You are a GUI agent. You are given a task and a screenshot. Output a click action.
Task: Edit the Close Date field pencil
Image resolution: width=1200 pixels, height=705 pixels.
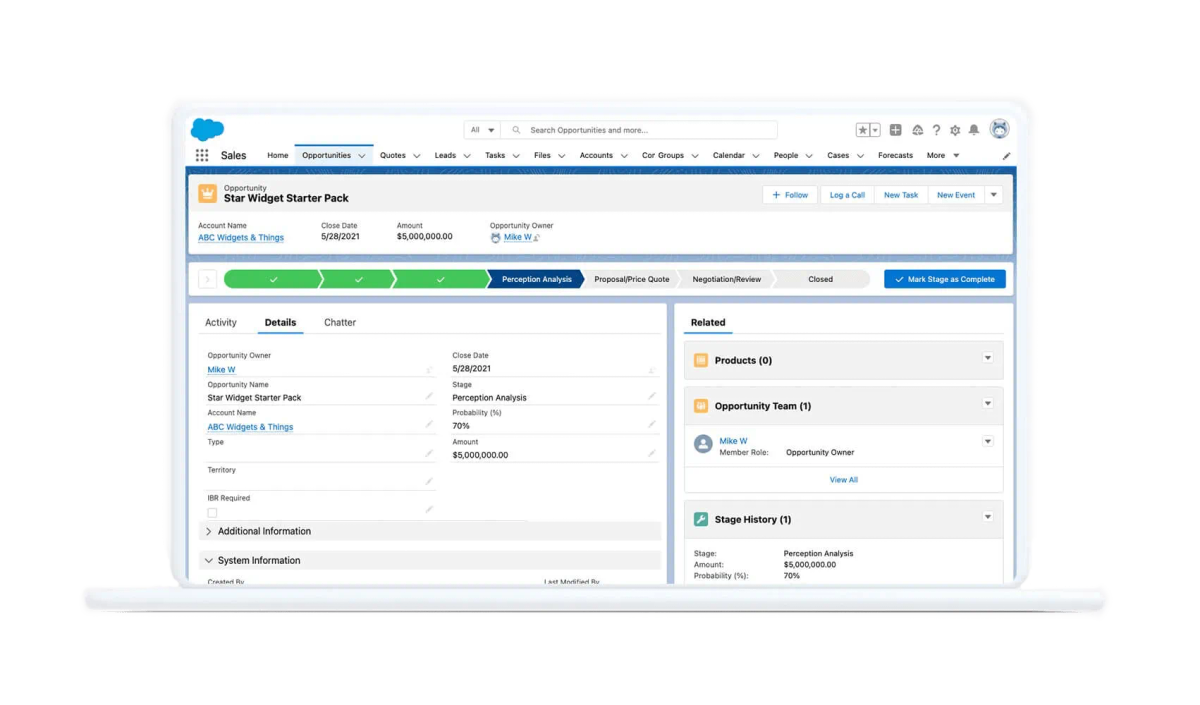[651, 369]
